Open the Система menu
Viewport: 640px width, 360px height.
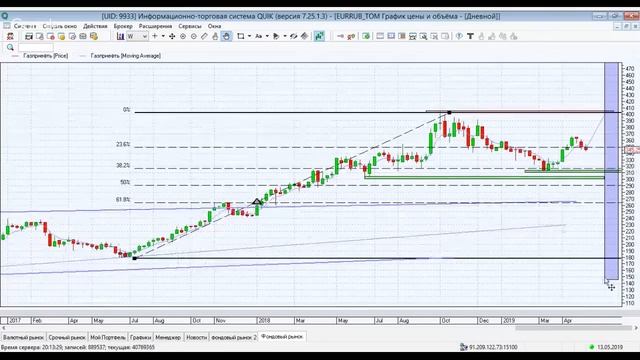point(24,26)
